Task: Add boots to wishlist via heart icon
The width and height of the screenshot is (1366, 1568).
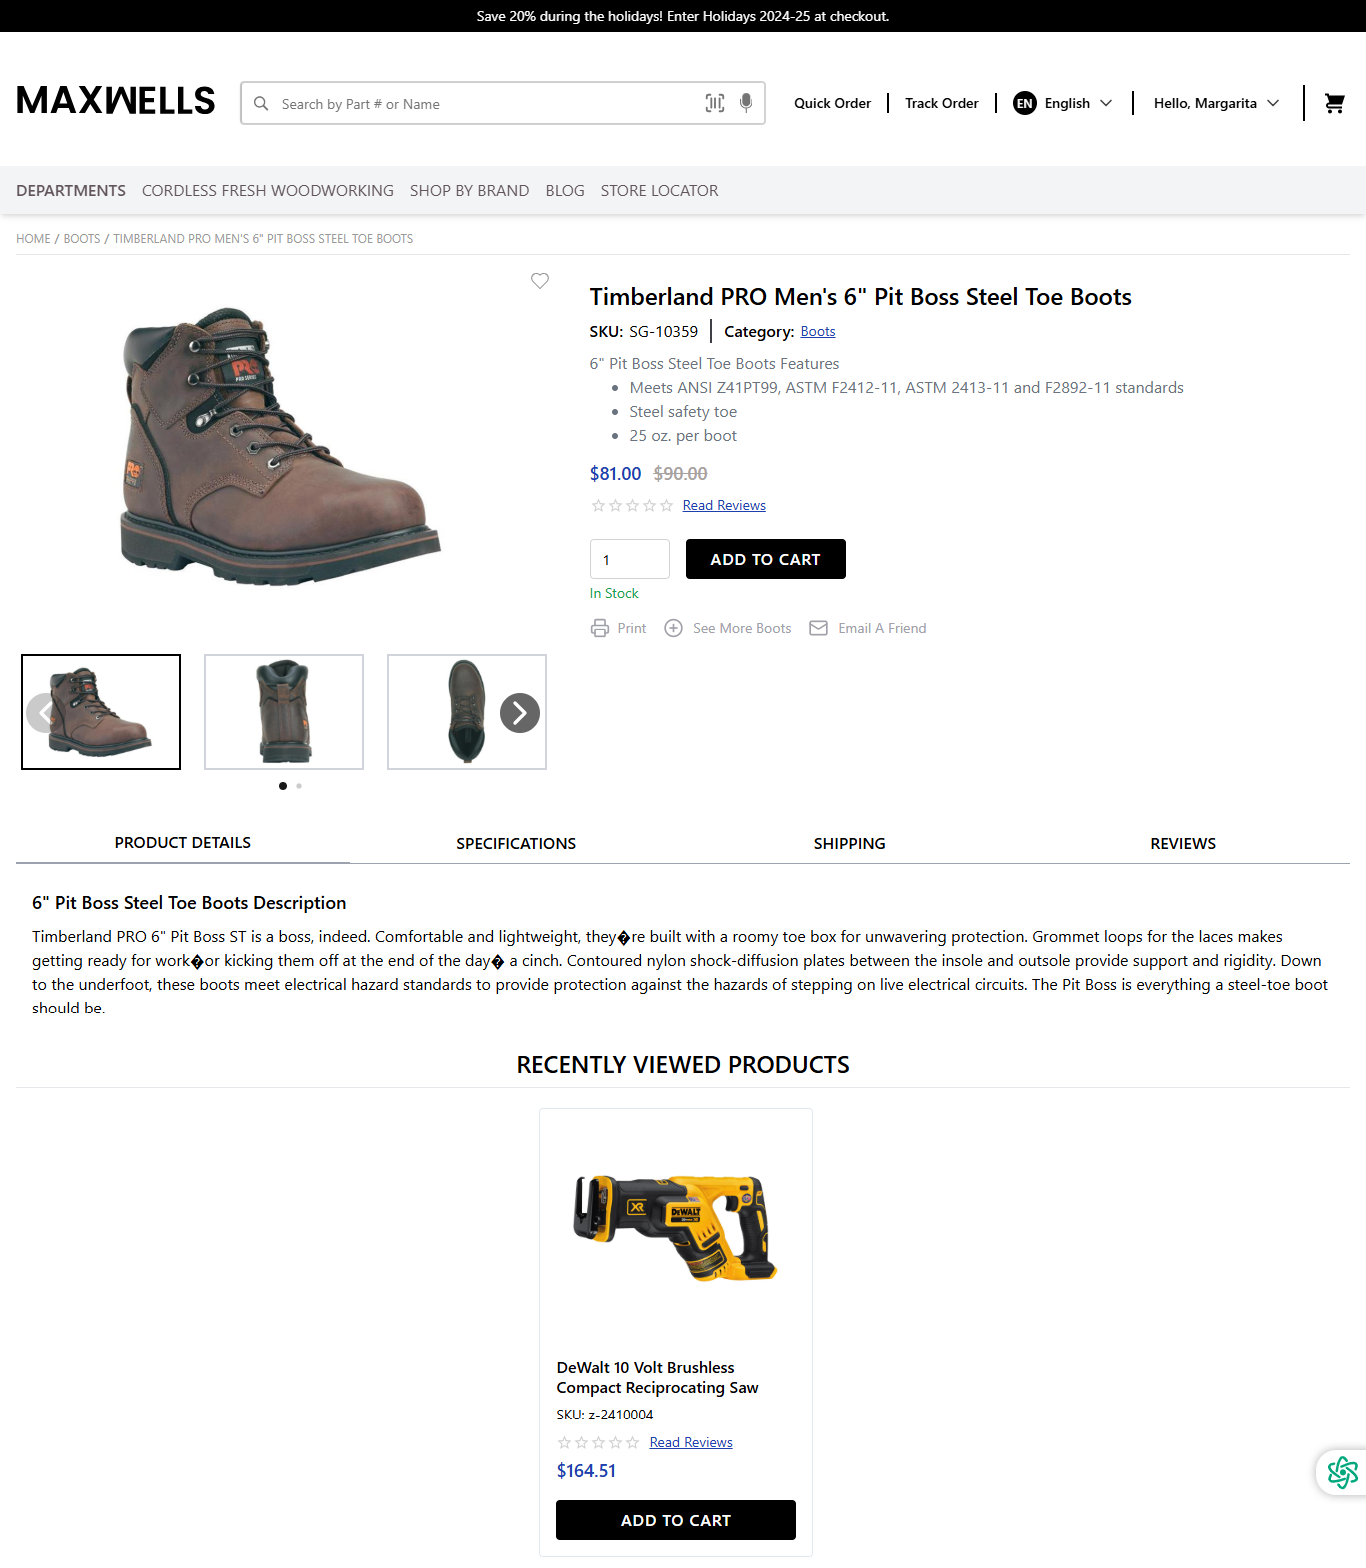Action: tap(540, 281)
